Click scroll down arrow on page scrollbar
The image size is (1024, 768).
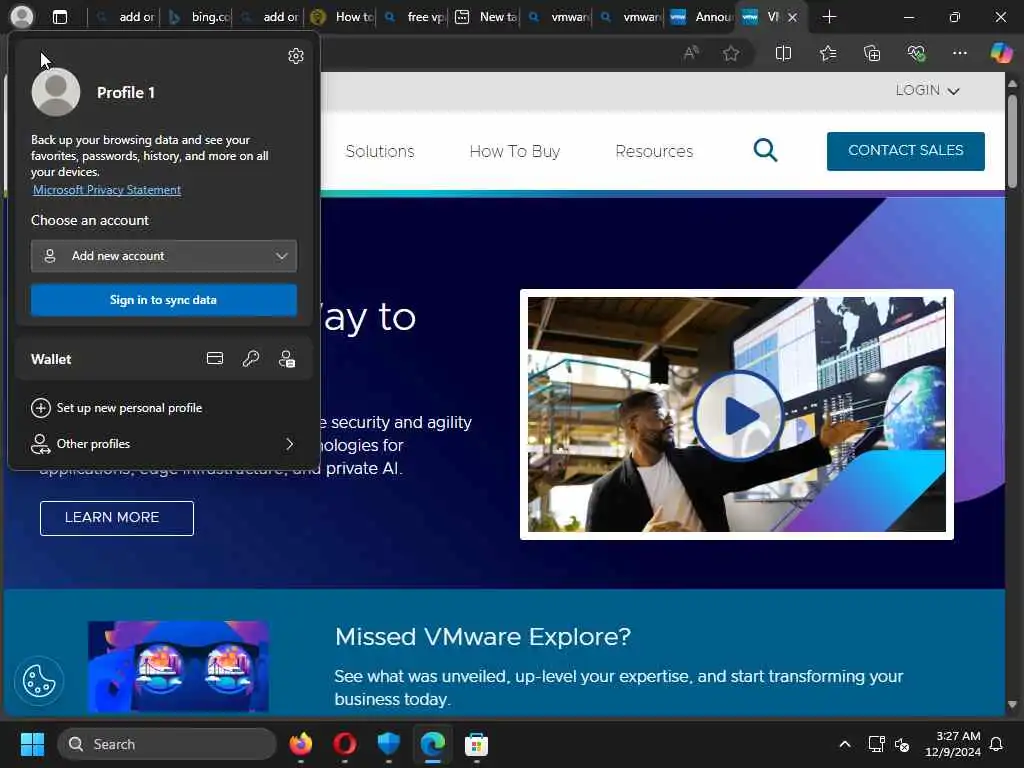1012,705
